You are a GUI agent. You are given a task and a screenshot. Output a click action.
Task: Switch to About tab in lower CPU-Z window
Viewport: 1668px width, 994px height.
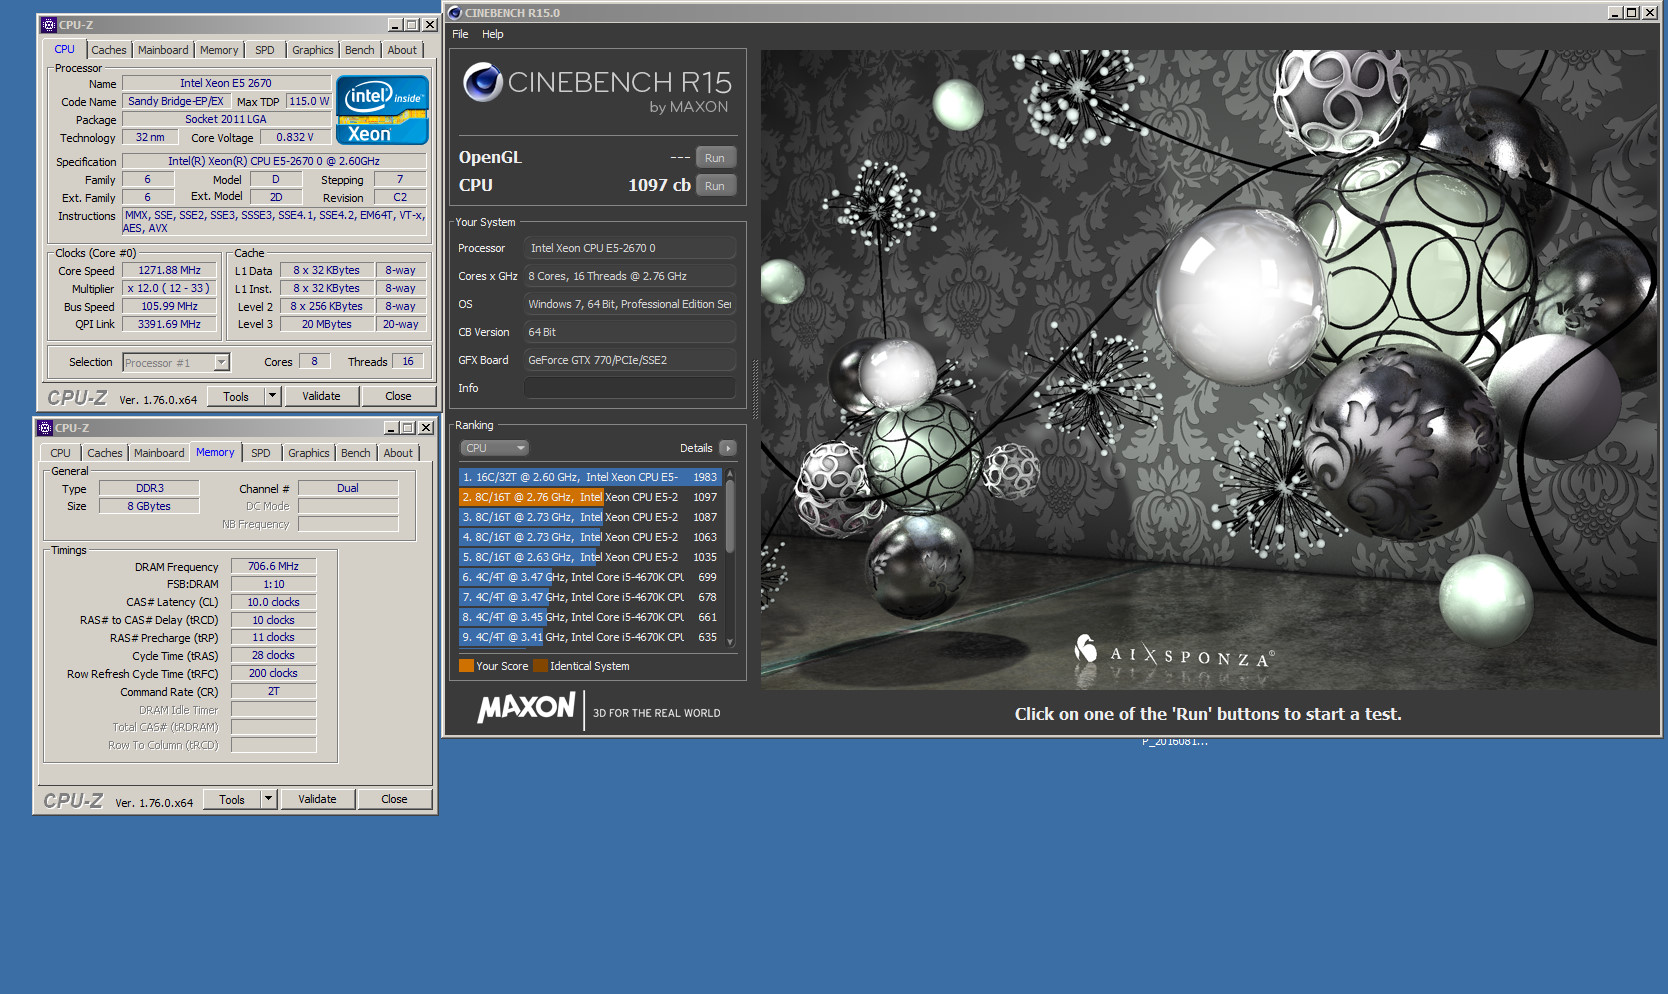click(398, 453)
